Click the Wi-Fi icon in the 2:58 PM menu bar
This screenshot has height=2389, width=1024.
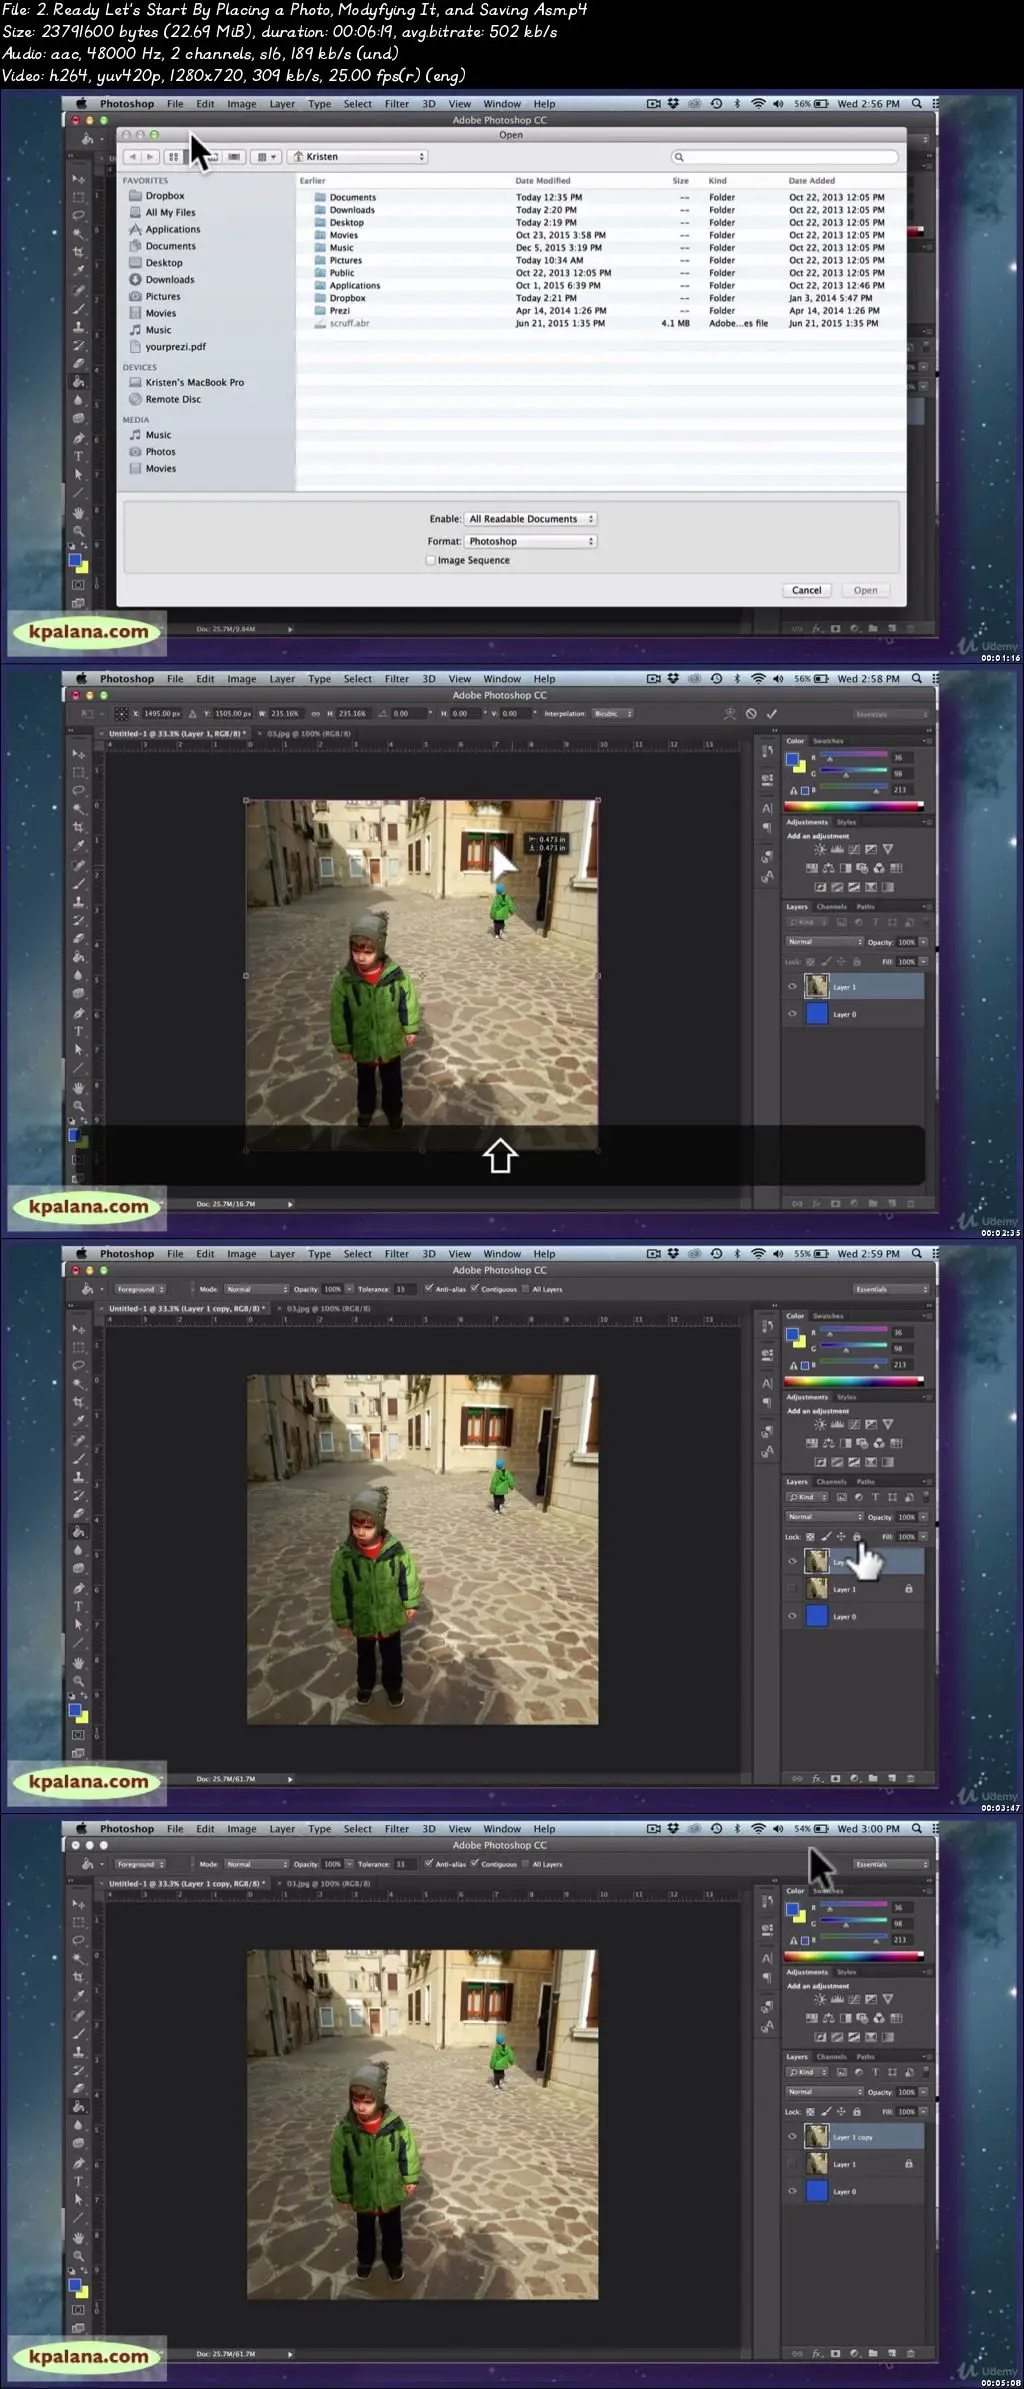pyautogui.click(x=758, y=678)
